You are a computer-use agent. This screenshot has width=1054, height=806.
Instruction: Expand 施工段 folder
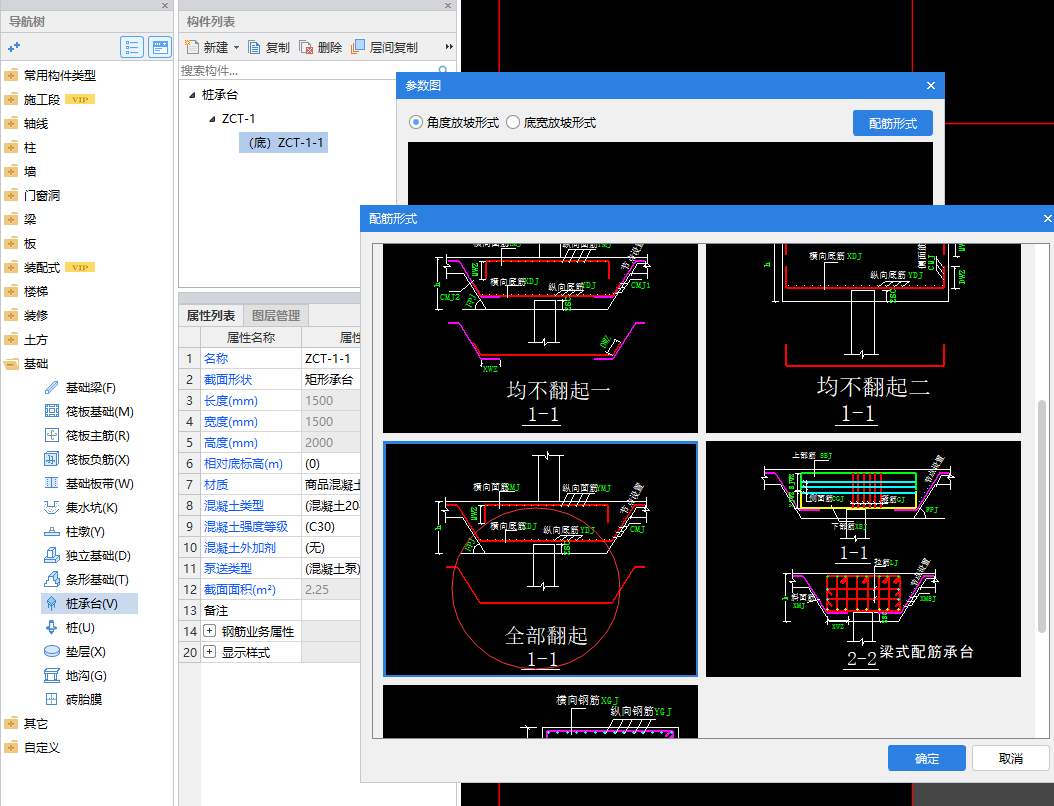(11, 99)
